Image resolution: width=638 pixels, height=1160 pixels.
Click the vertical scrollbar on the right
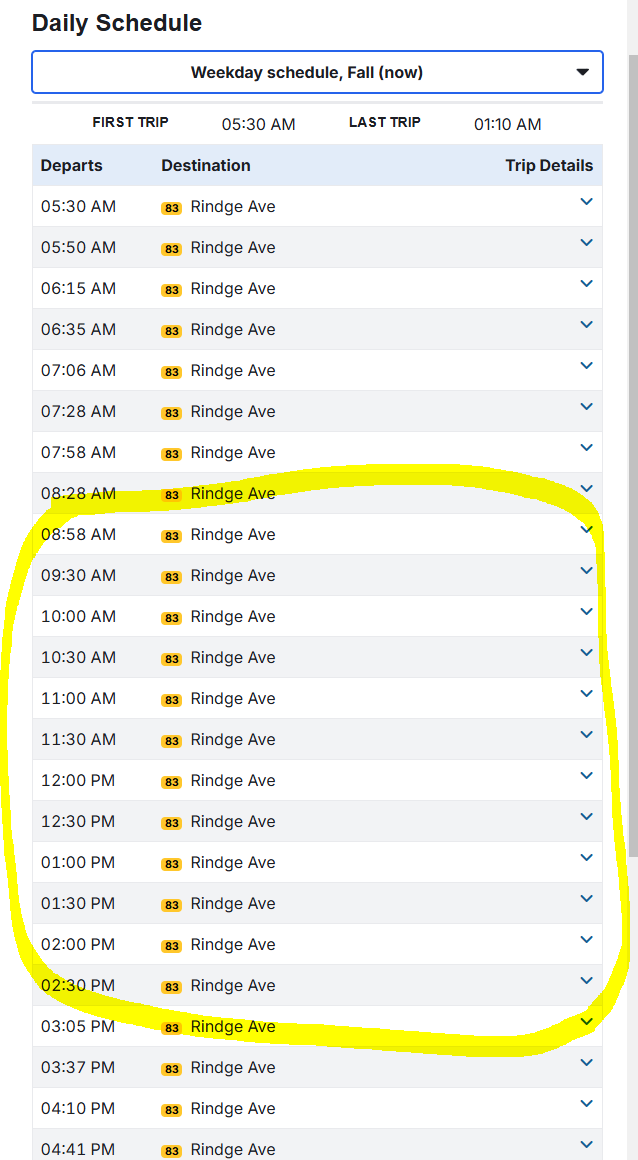630,450
